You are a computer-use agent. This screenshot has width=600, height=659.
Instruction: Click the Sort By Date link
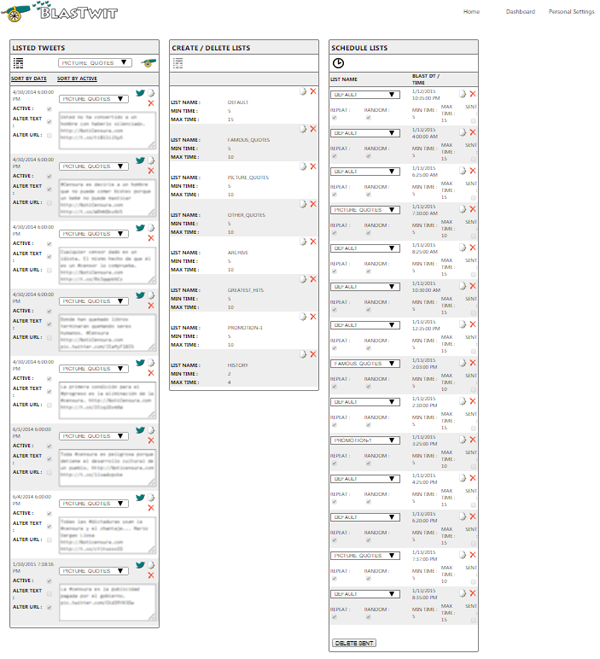(x=29, y=79)
